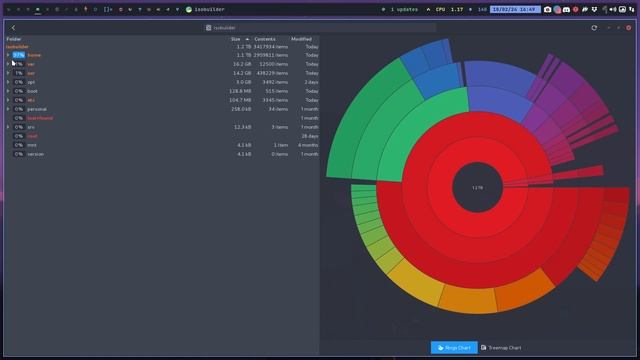Open the Discord tray icon

coord(566,9)
